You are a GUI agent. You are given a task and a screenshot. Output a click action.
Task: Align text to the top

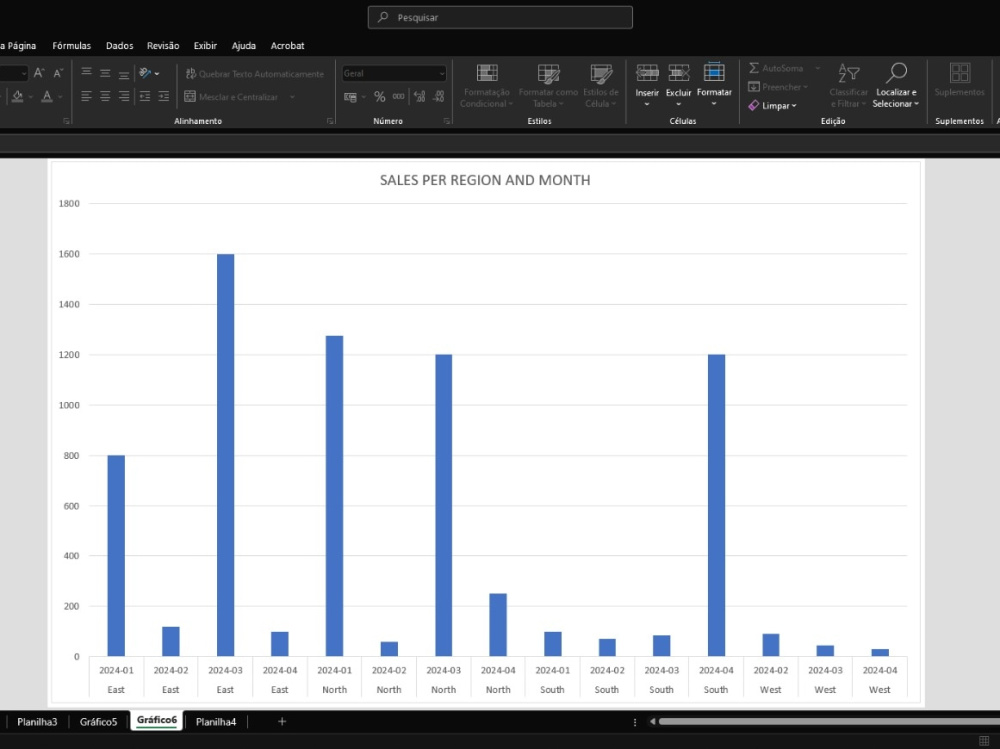[86, 73]
